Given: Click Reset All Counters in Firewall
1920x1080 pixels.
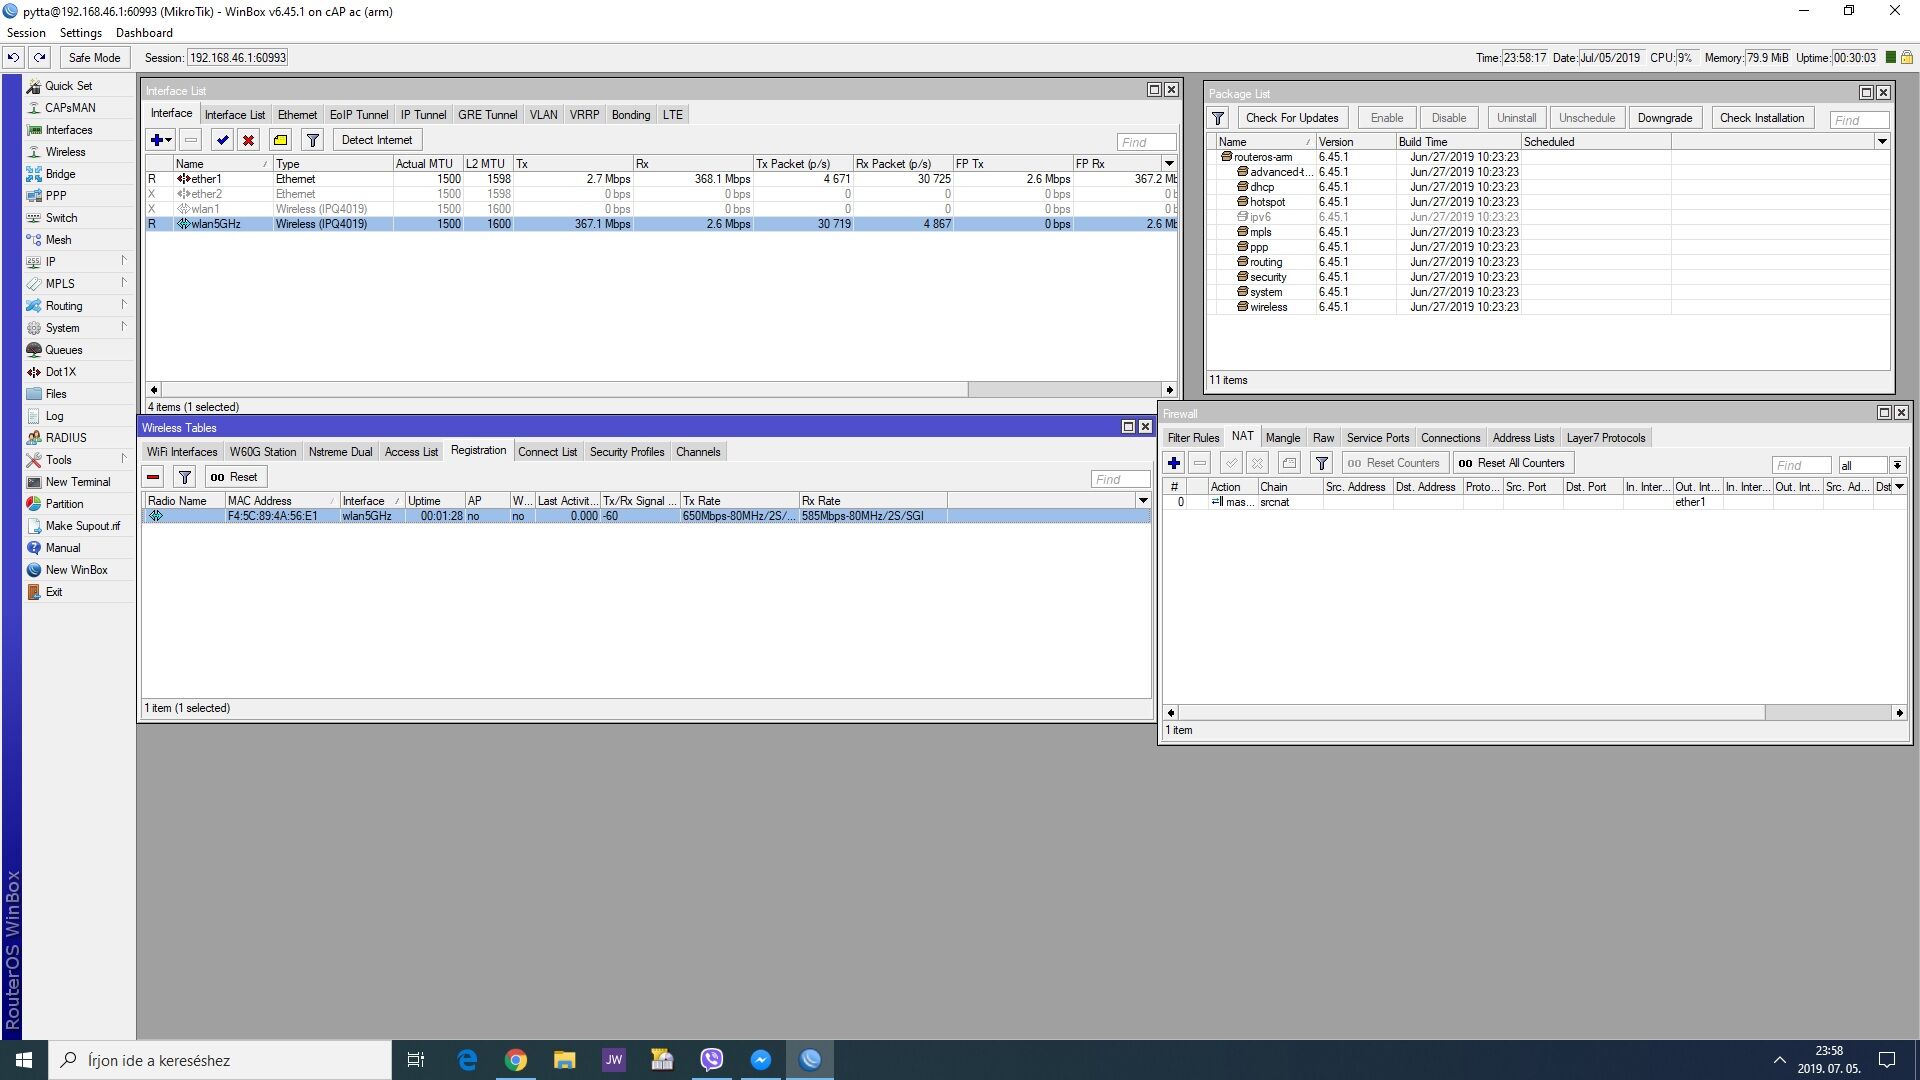Looking at the screenshot, I should click(x=1512, y=463).
